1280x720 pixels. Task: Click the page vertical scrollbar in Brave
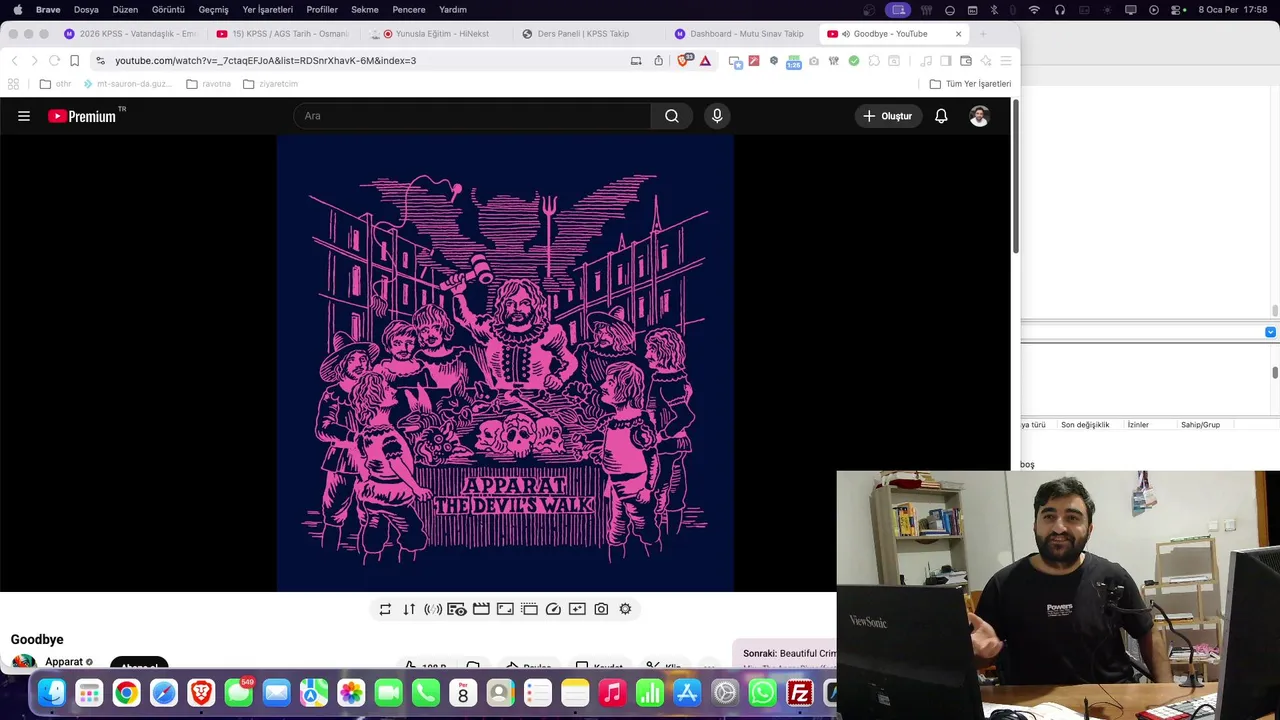pyautogui.click(x=1016, y=177)
